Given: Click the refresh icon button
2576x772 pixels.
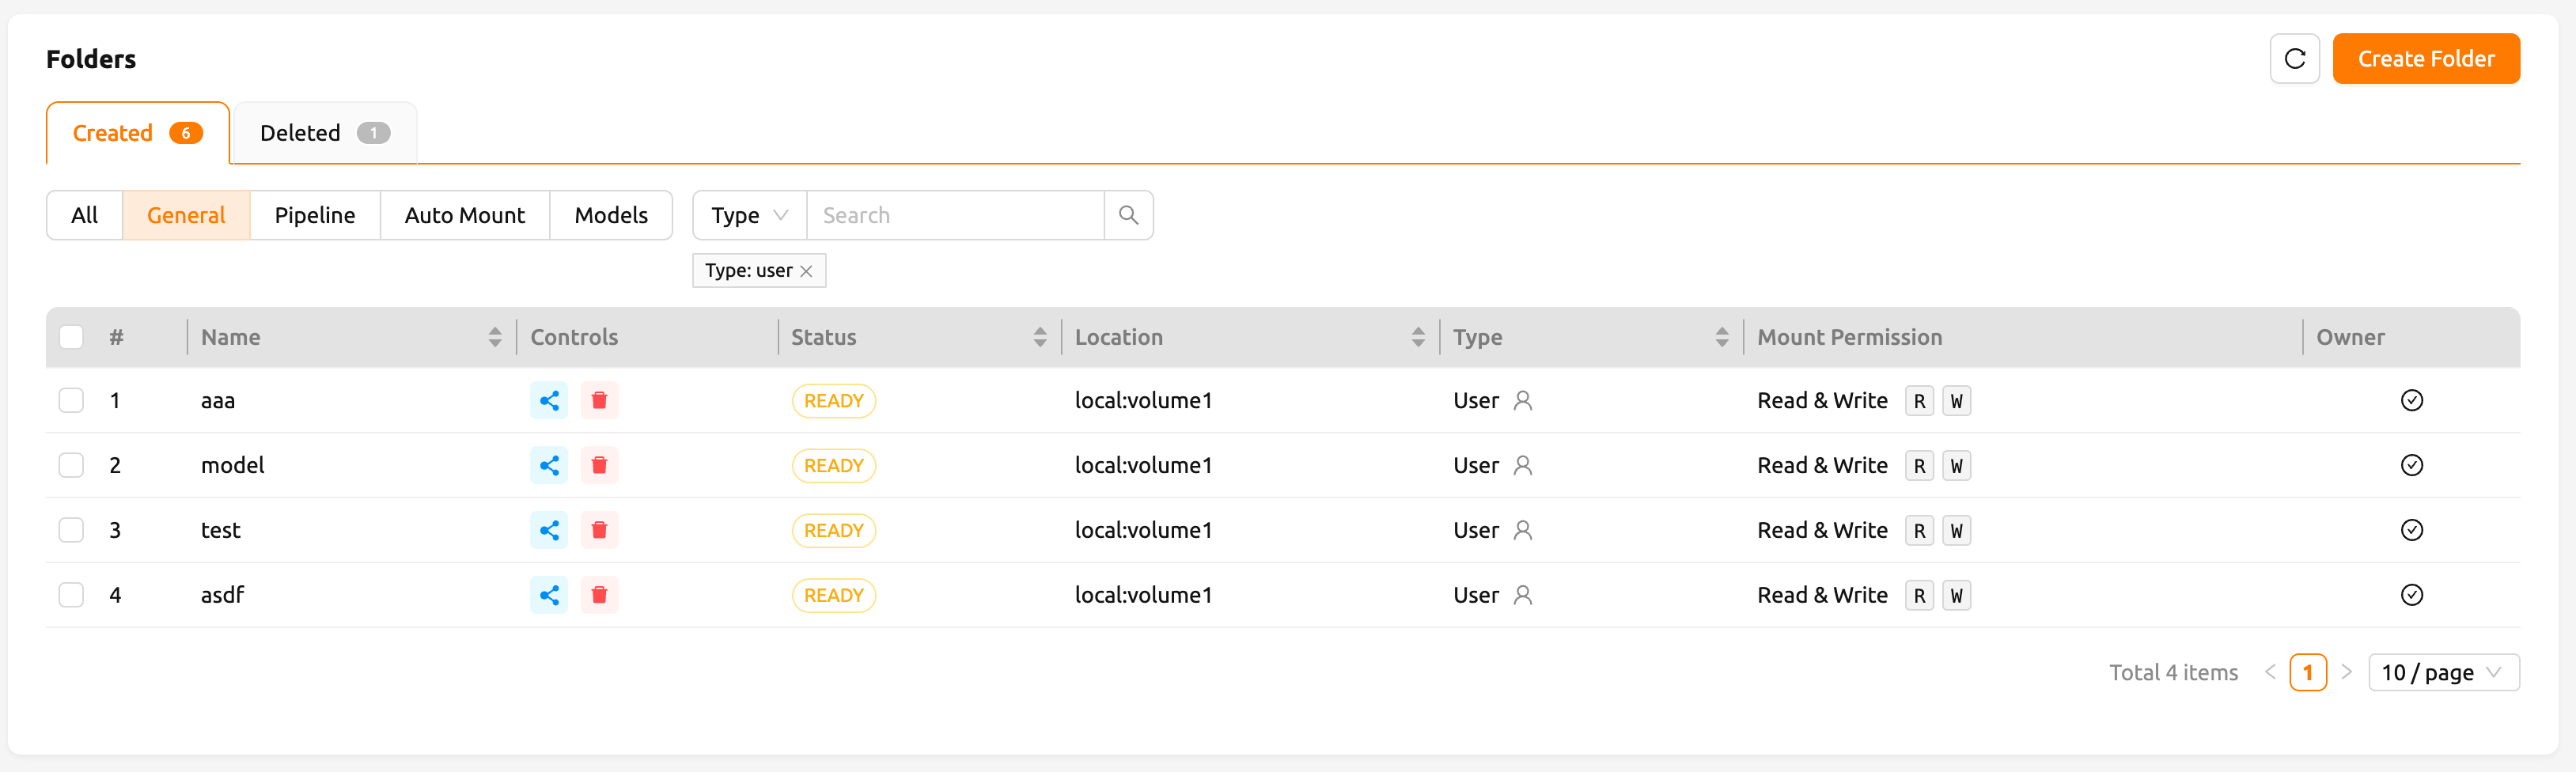Looking at the screenshot, I should pos(2294,59).
